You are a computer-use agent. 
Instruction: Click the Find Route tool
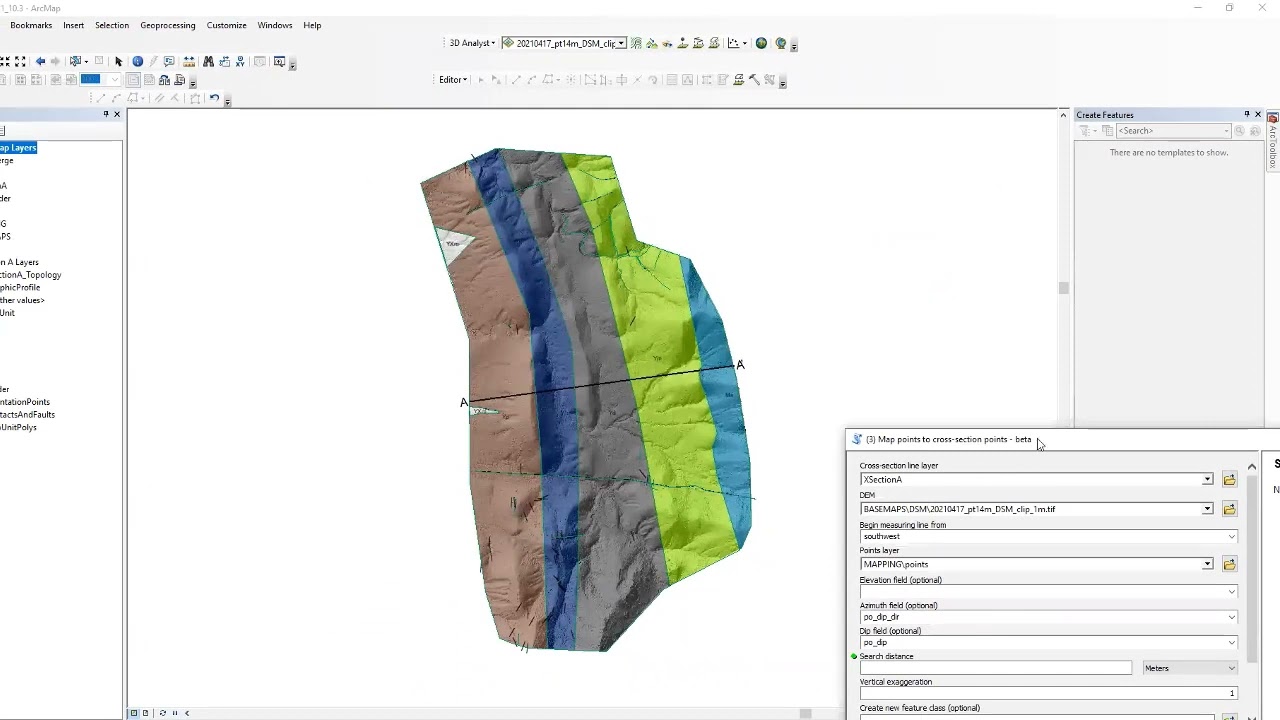pyautogui.click(x=224, y=61)
